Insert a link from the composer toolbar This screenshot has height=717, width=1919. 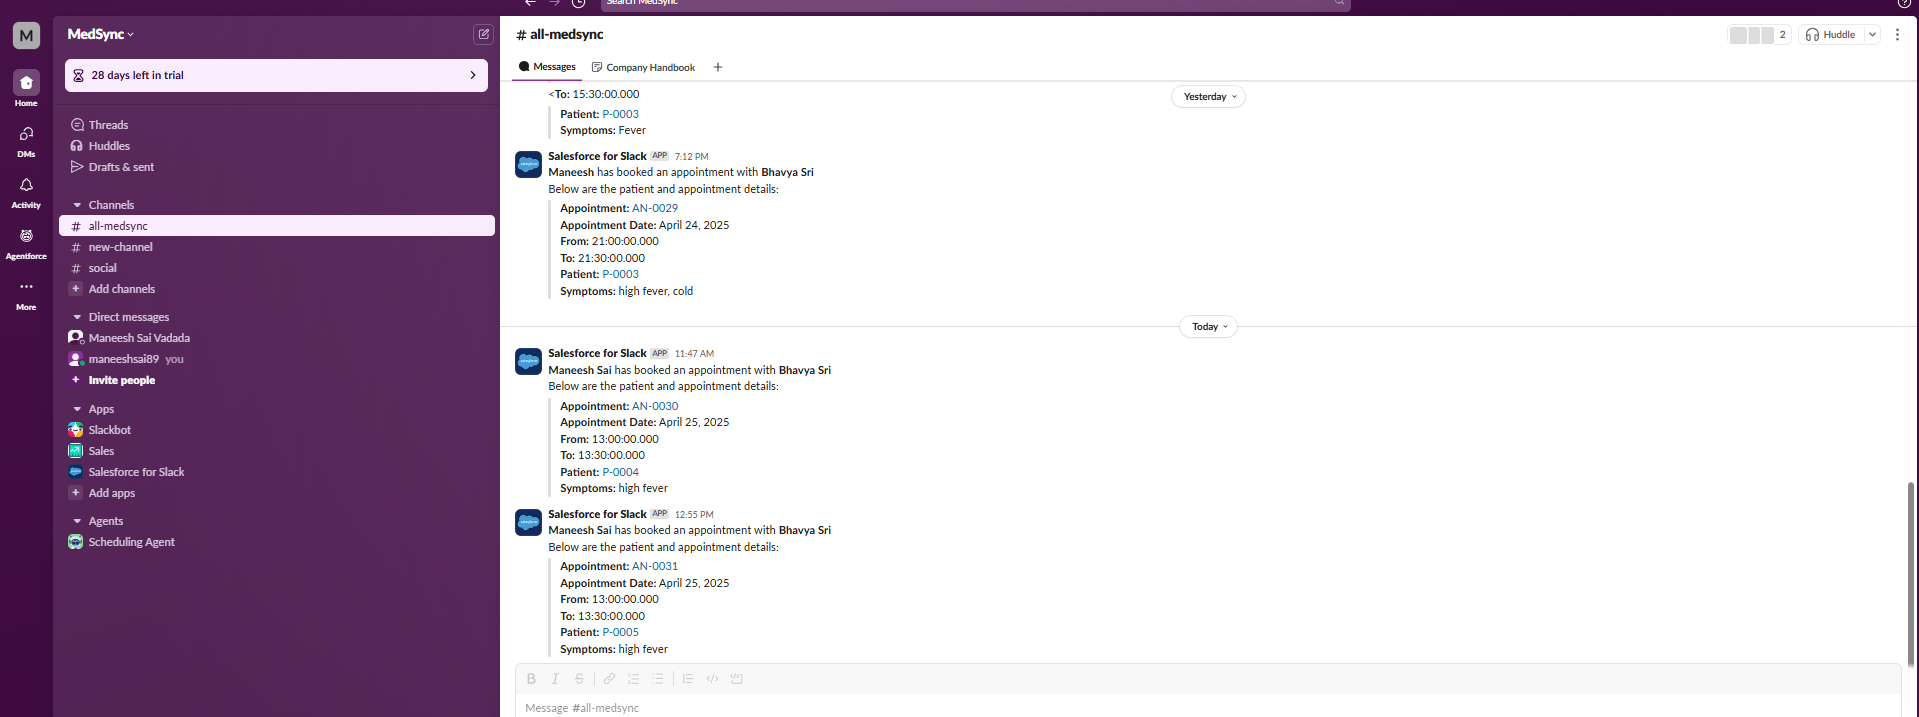609,679
